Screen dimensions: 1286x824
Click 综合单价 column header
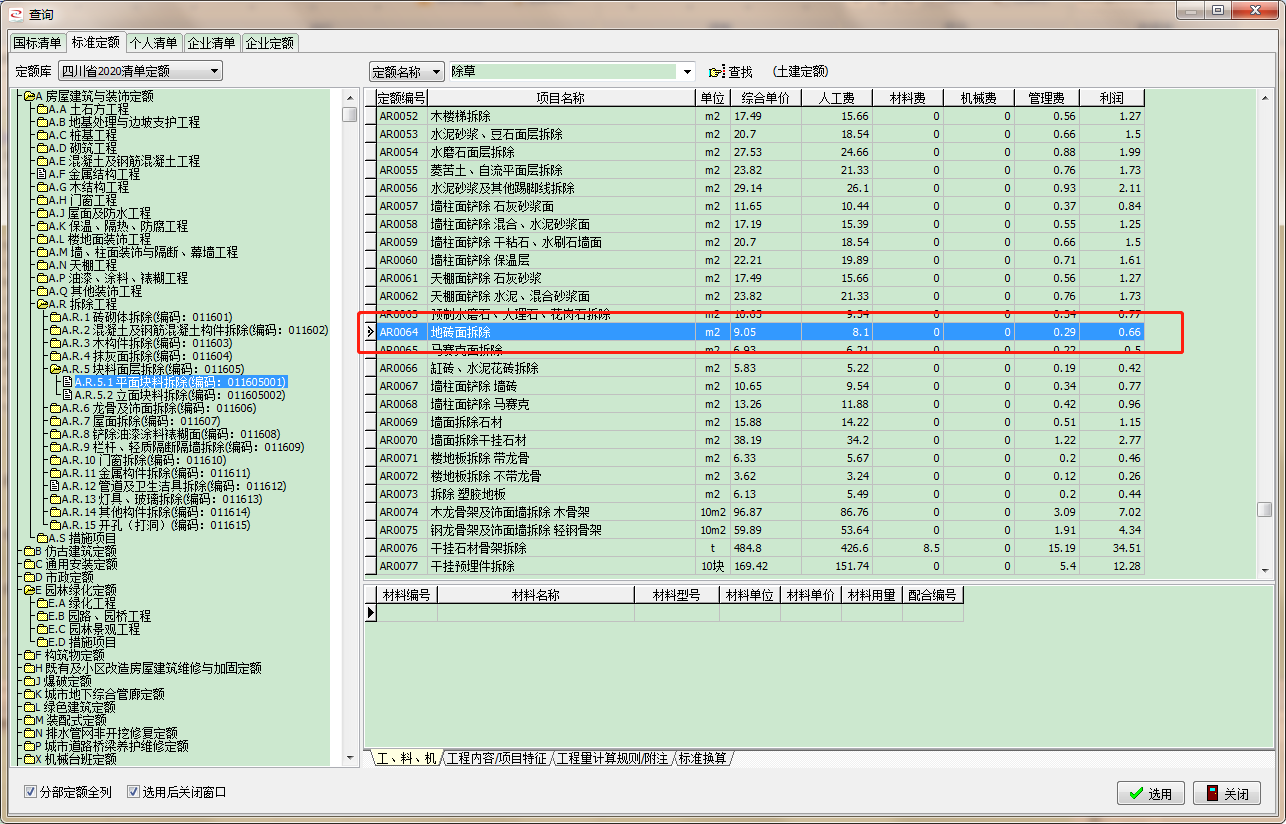click(x=765, y=98)
